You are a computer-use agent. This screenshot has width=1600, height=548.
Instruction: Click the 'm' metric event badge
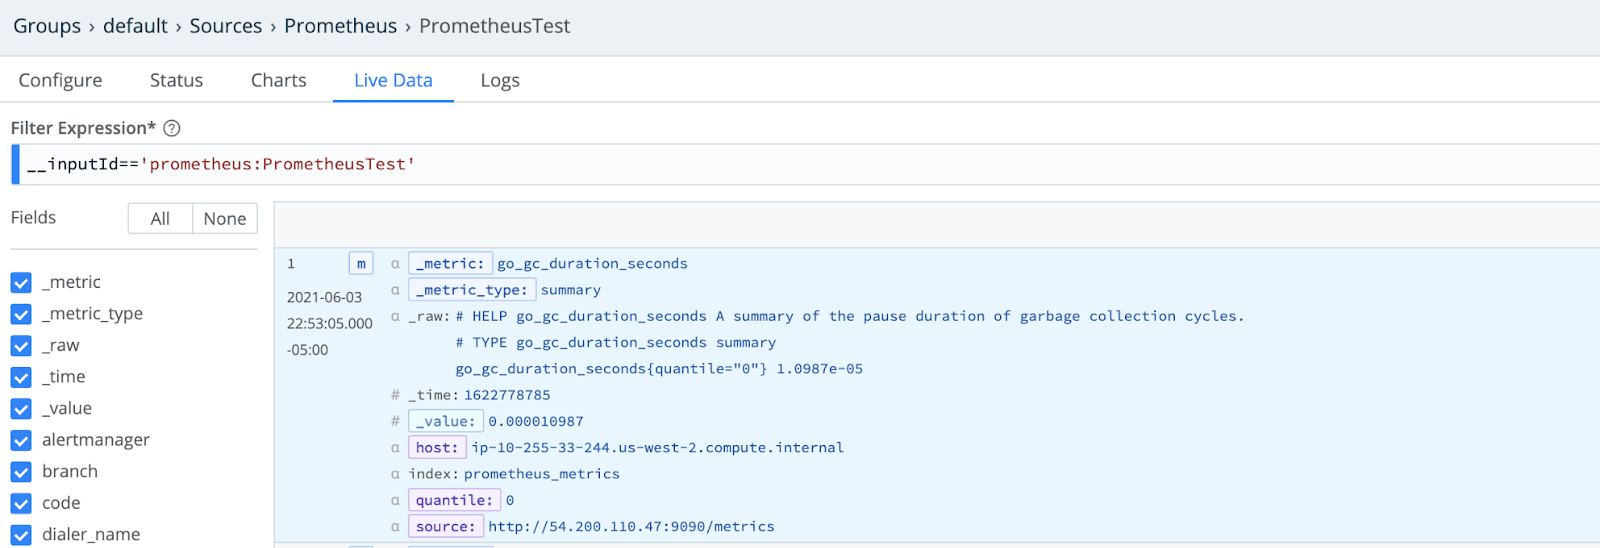[361, 264]
